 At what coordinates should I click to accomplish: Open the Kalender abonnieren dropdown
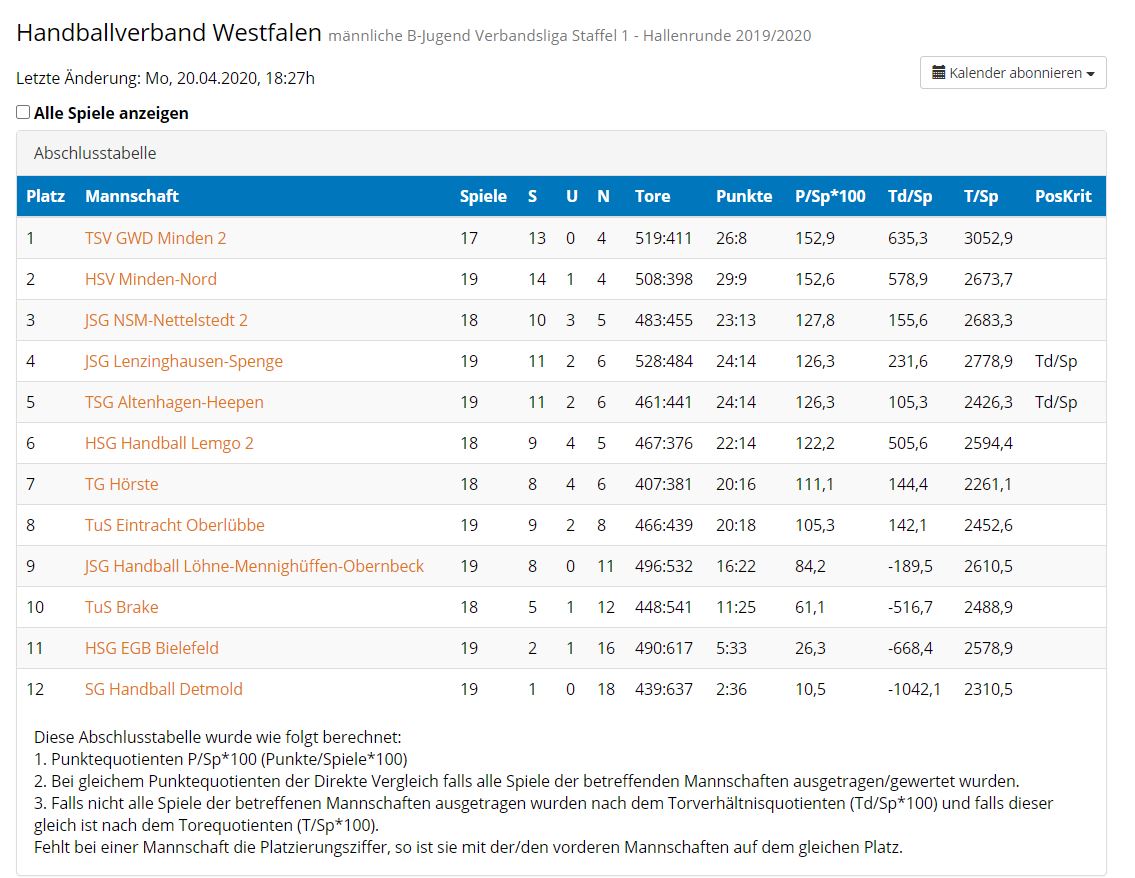1013,72
